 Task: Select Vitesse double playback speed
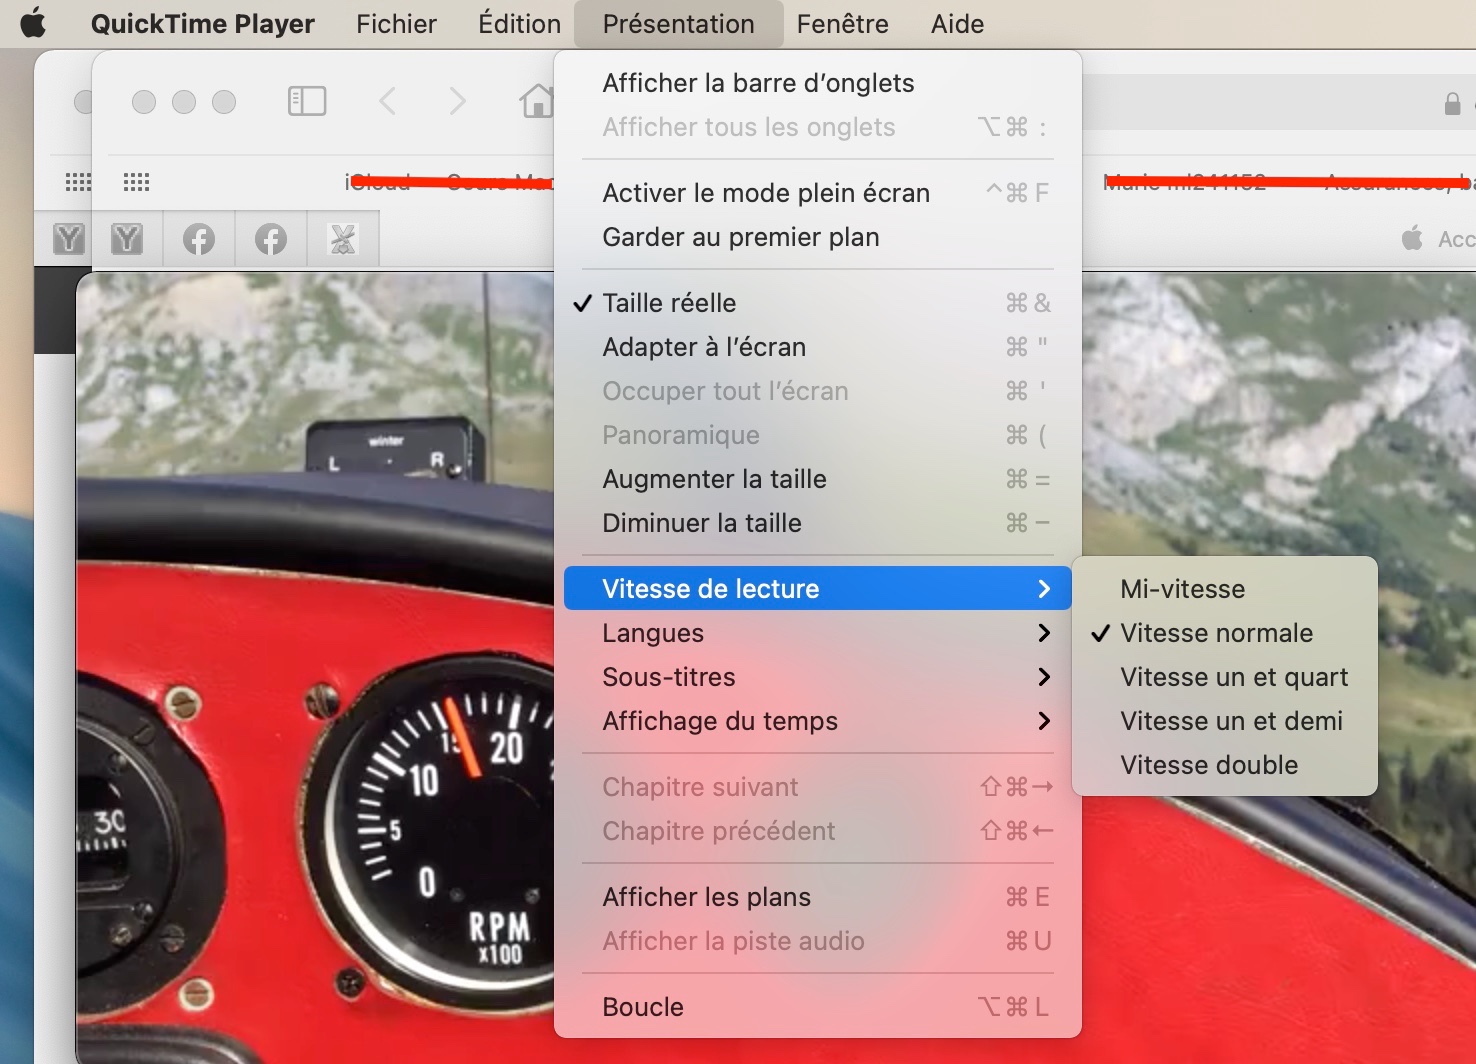click(1225, 765)
